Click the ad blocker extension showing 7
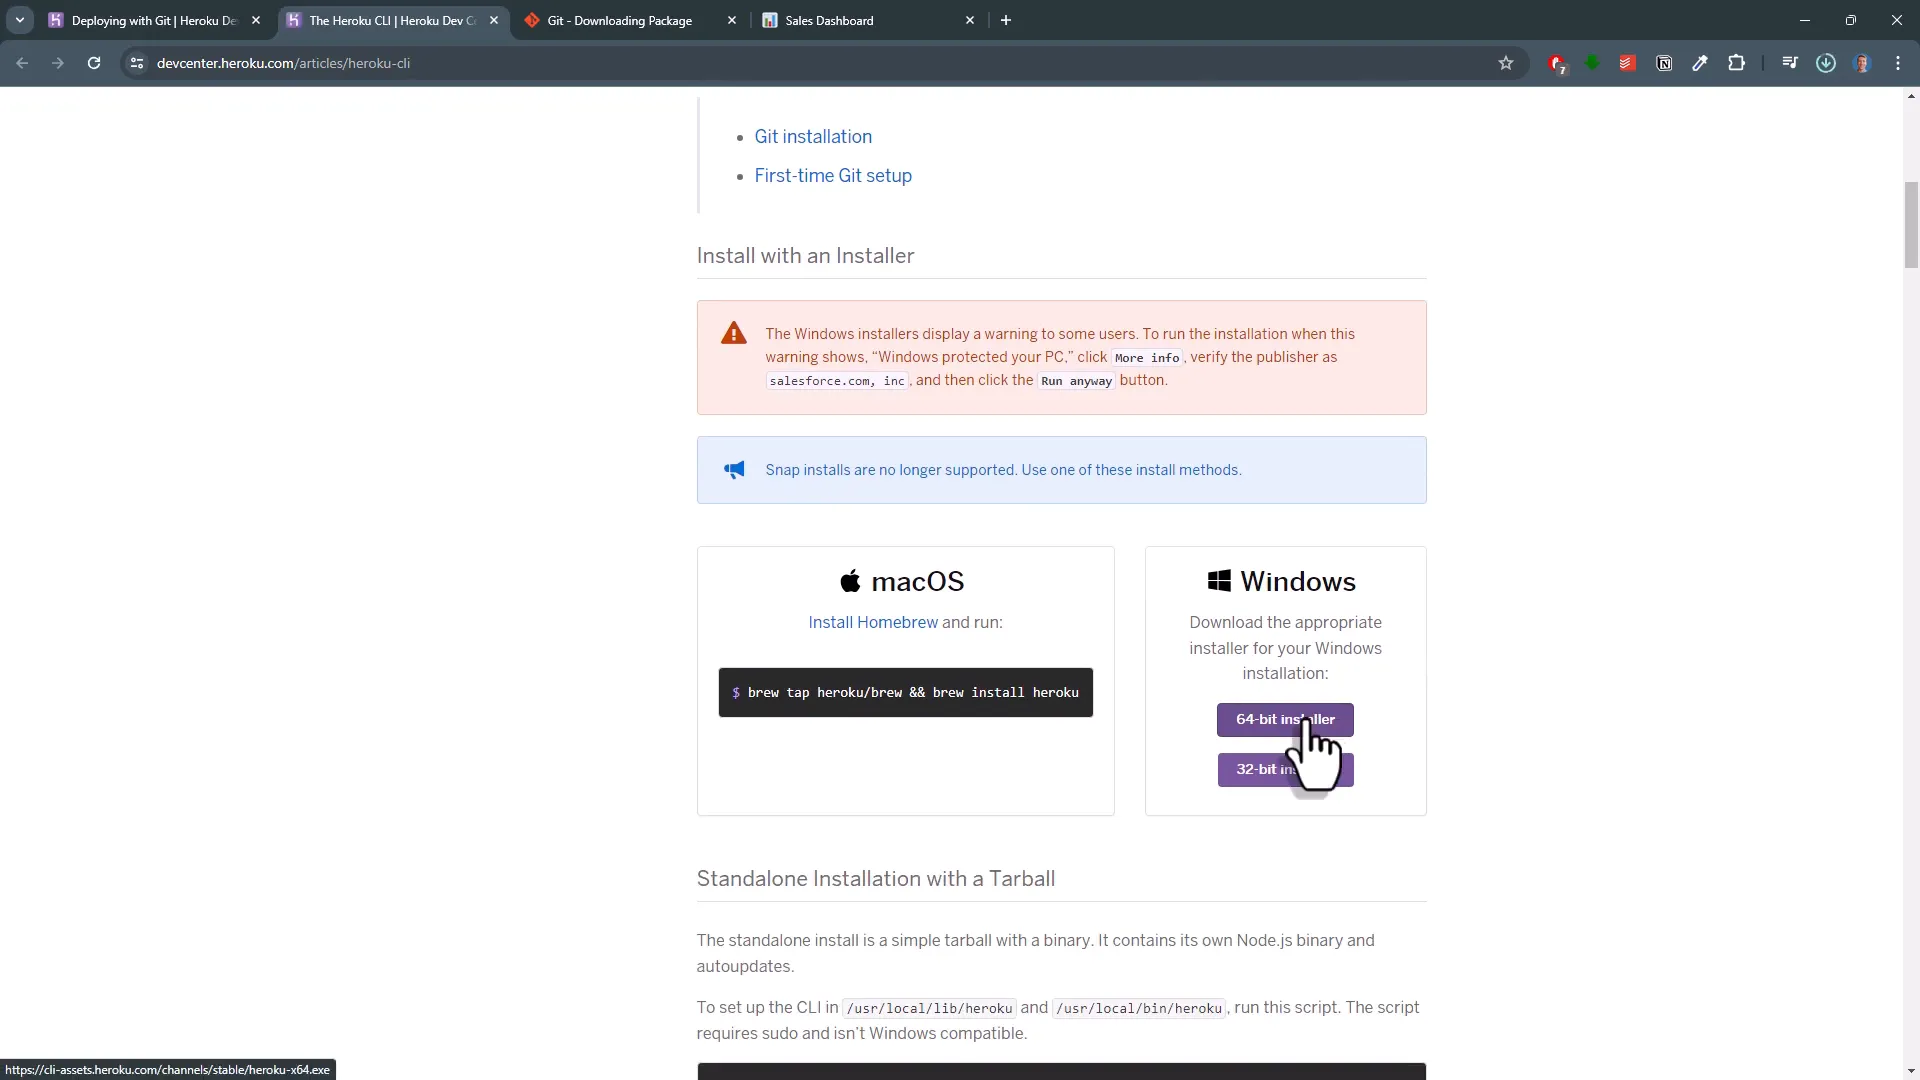 [1557, 63]
